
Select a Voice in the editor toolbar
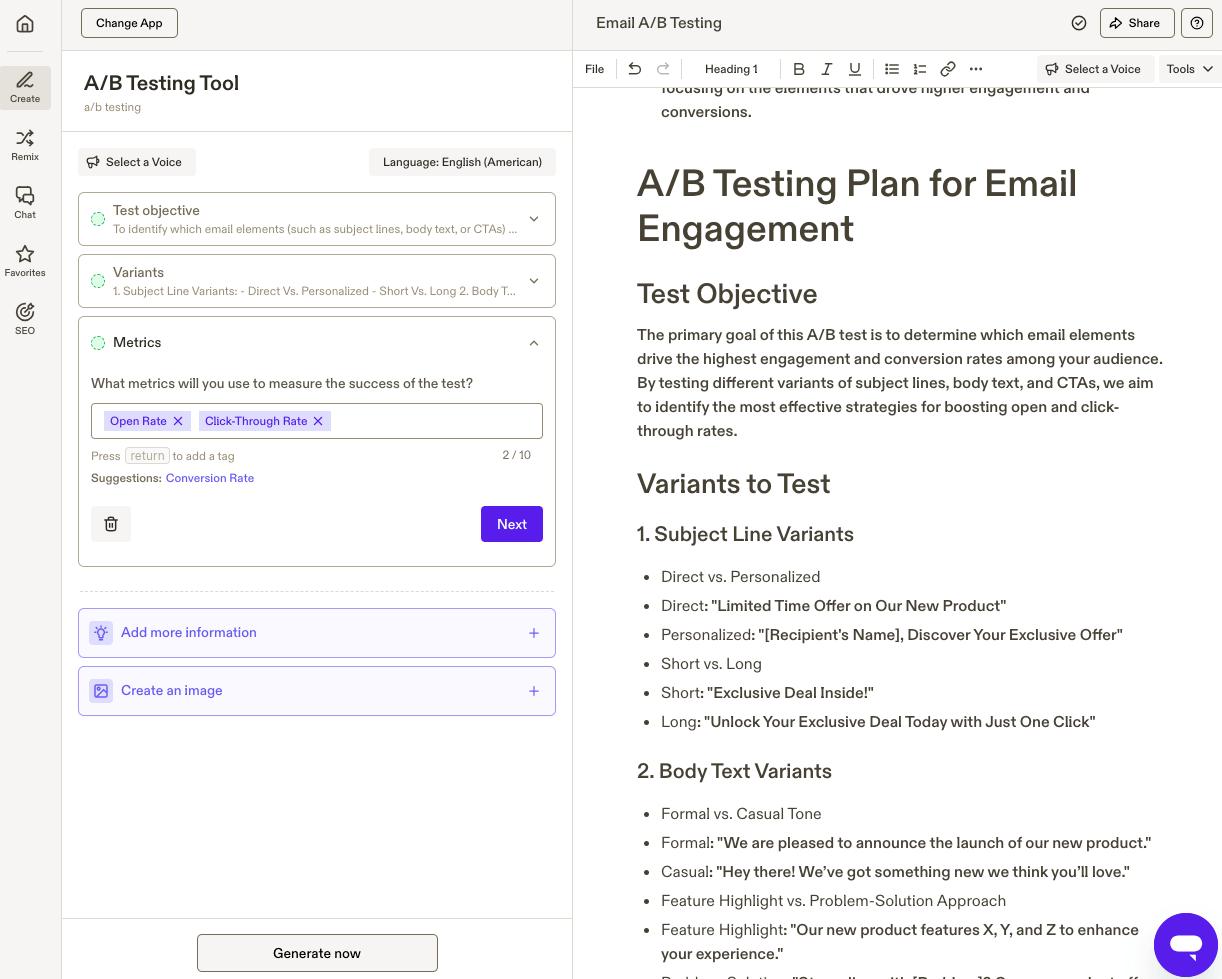[x=1095, y=69]
